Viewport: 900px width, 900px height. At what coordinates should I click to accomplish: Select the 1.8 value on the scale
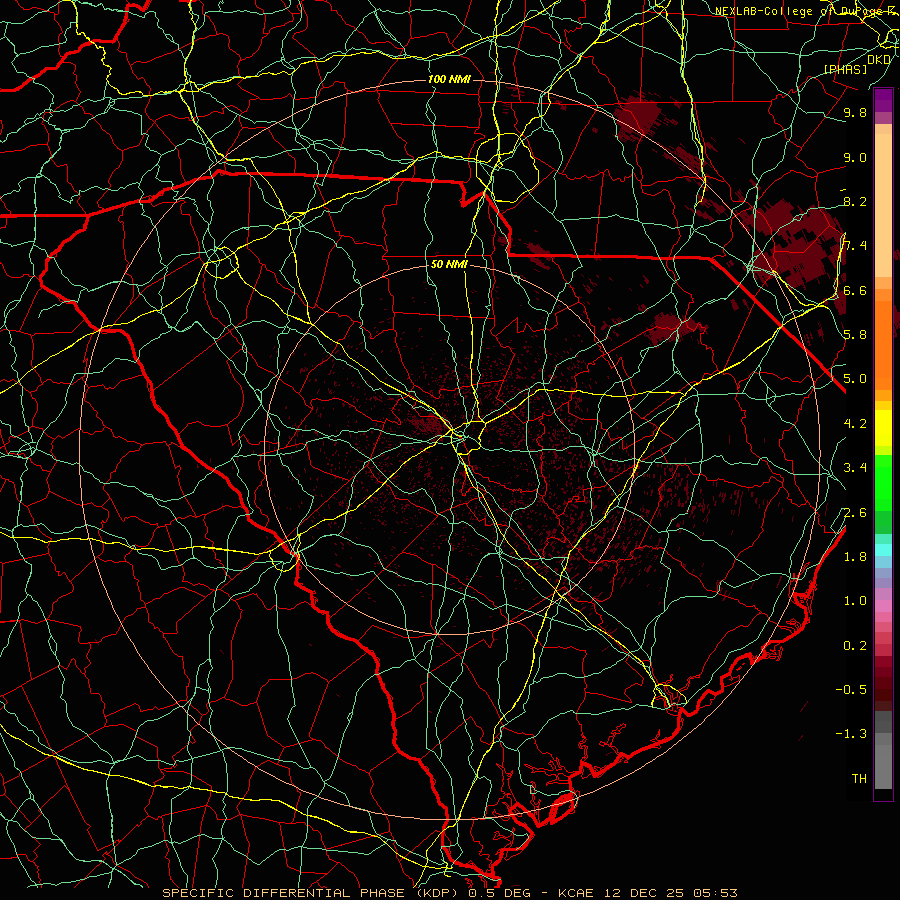click(x=855, y=557)
